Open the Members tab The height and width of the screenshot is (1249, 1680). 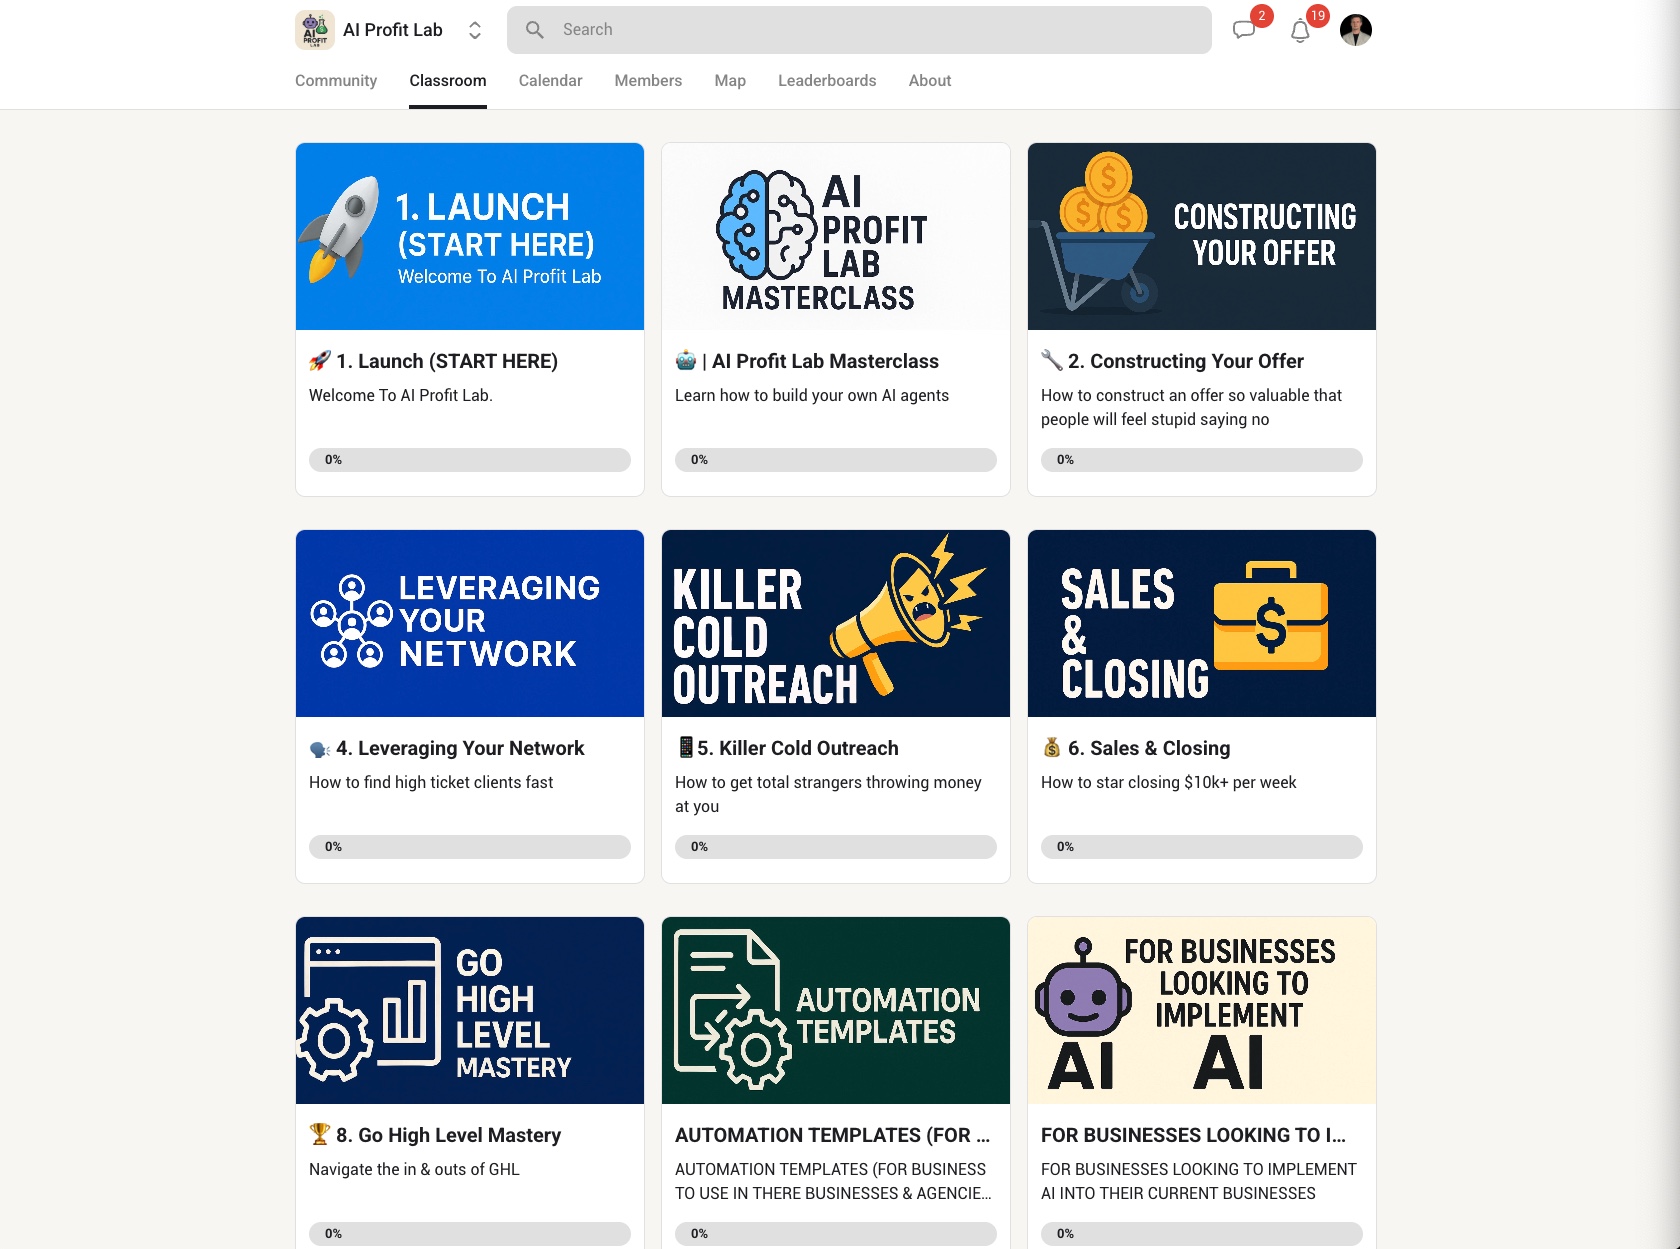point(648,81)
